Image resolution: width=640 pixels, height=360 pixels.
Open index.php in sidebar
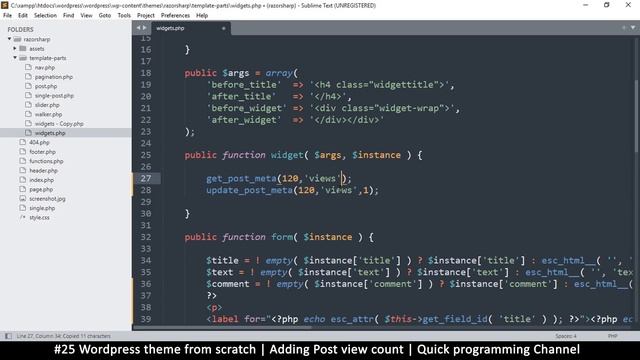coord(42,180)
